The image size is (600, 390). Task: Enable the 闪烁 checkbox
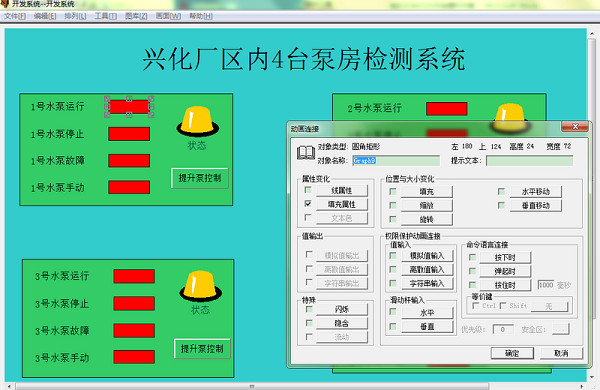(309, 309)
